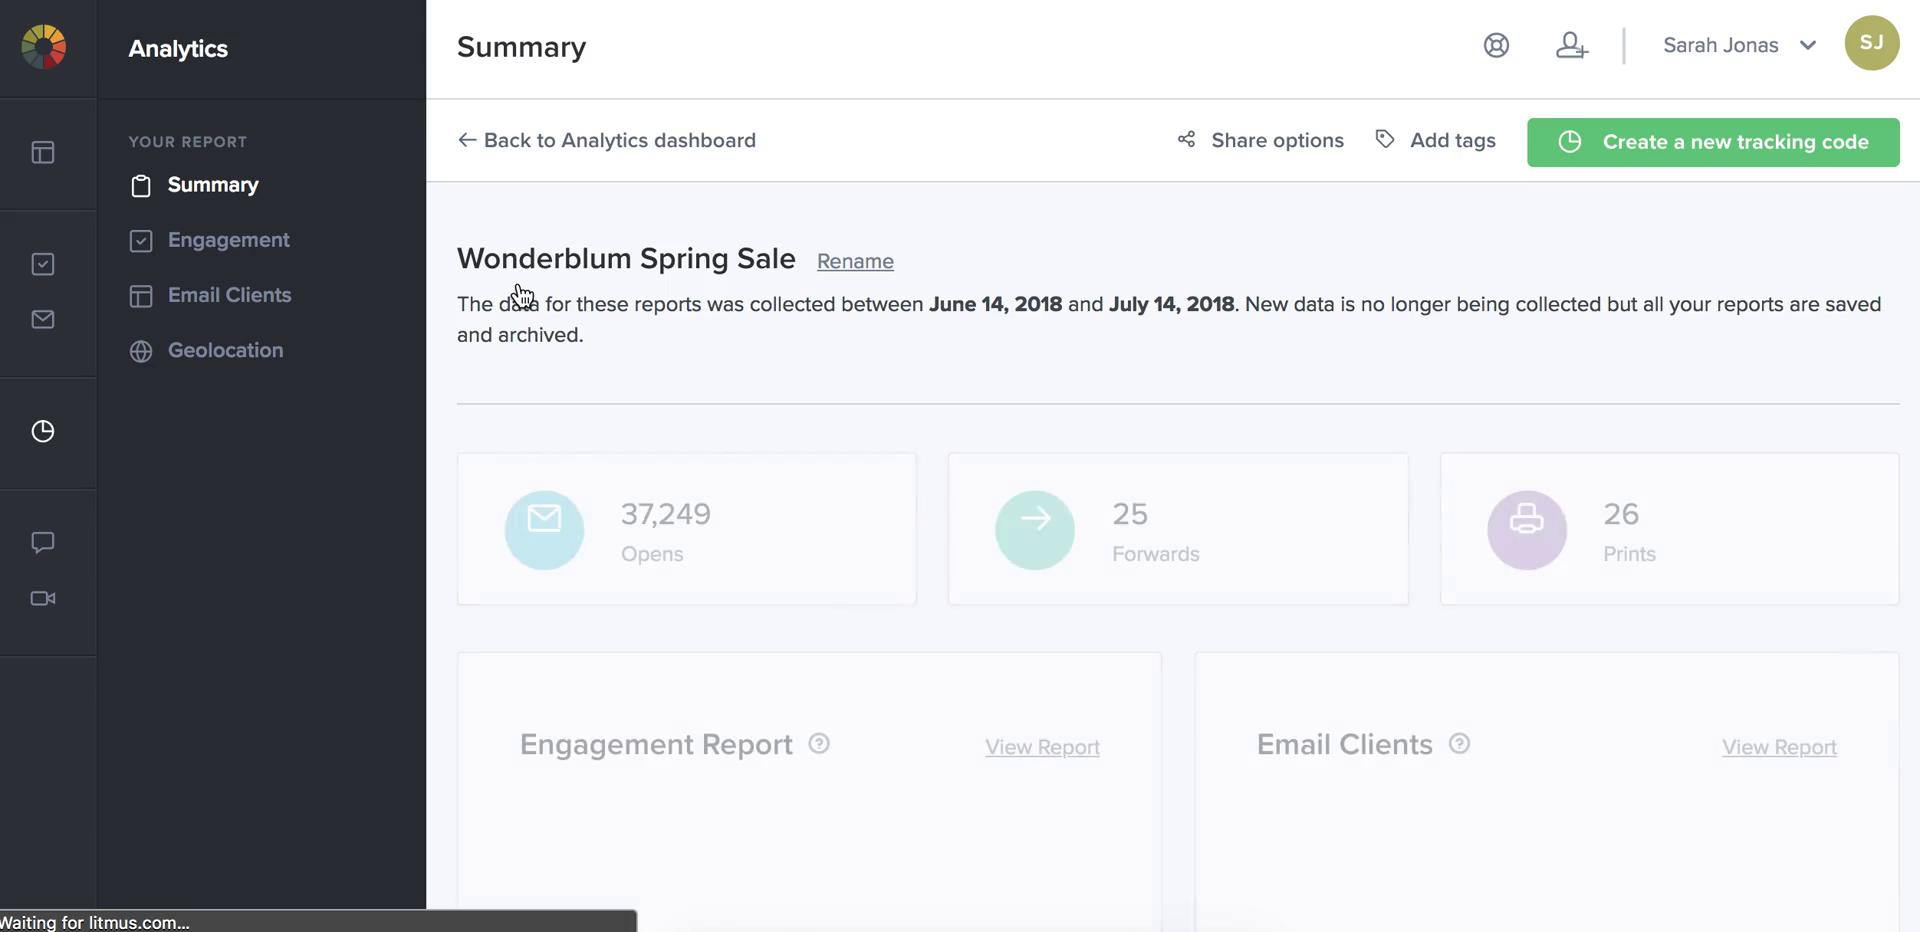Open the video camera icon in left rail
The height and width of the screenshot is (932, 1920).
pos(43,598)
